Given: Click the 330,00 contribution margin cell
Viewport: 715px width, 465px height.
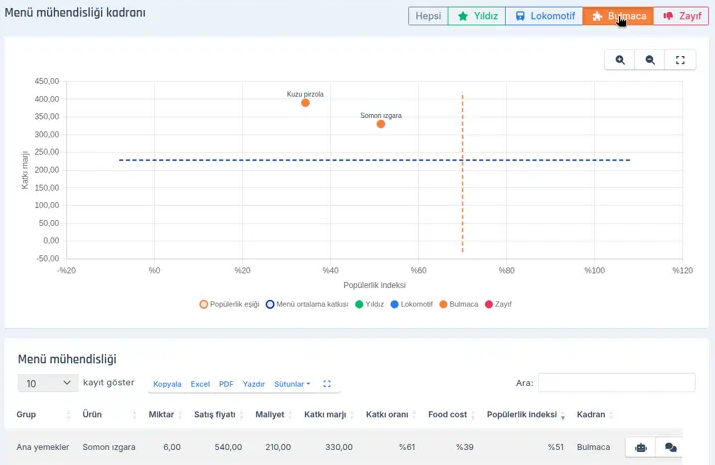Looking at the screenshot, I should coord(339,447).
